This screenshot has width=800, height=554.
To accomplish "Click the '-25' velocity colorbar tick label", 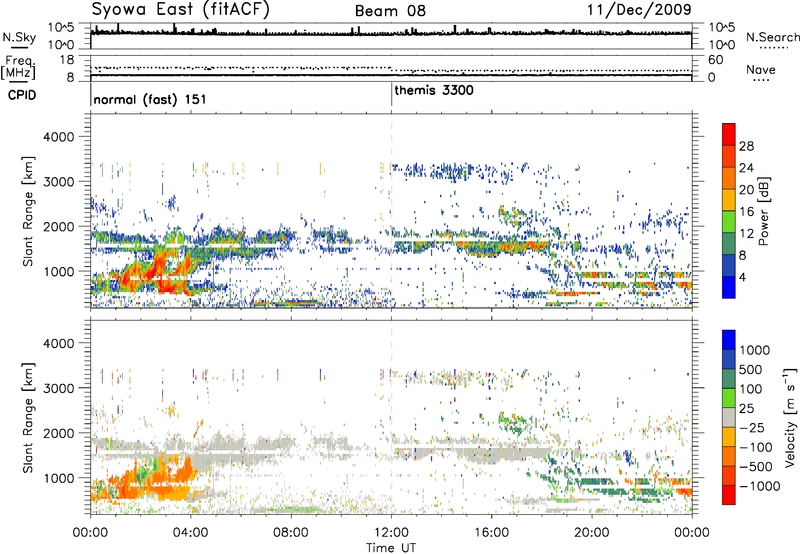I will point(752,428).
